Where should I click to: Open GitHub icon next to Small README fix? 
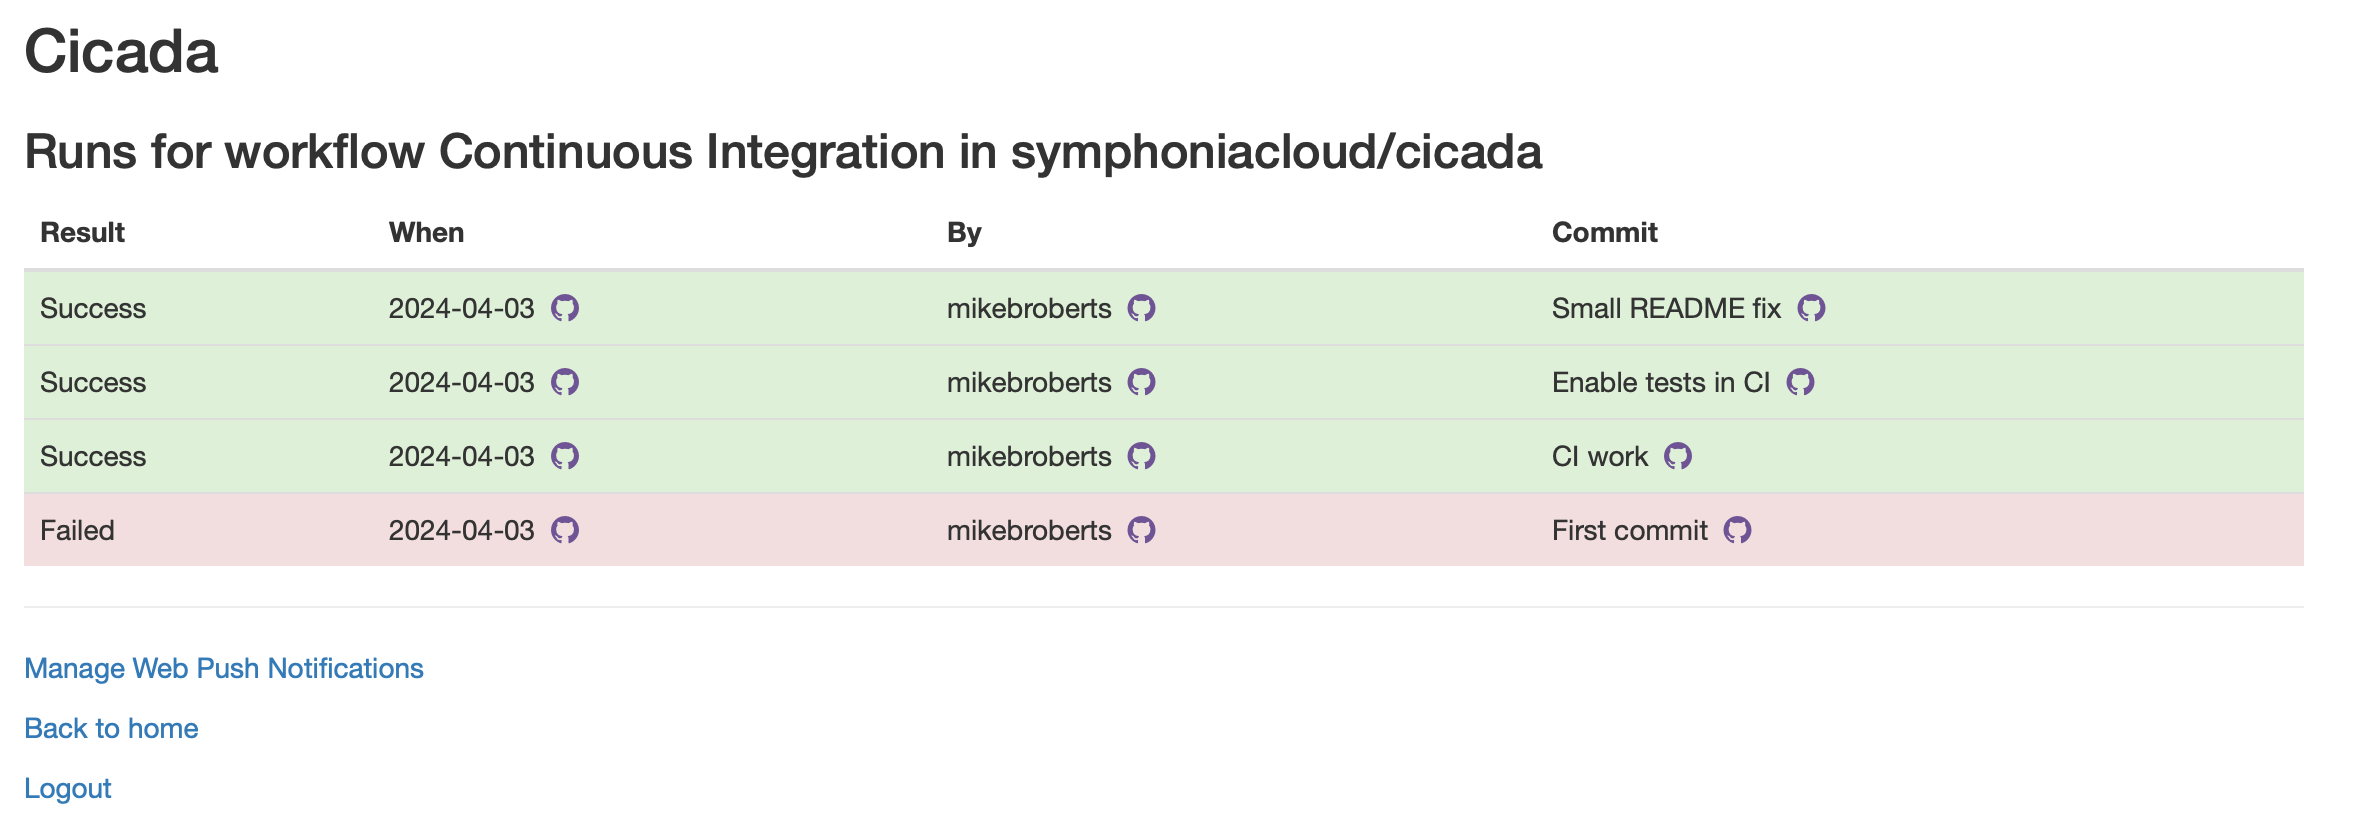1811,308
